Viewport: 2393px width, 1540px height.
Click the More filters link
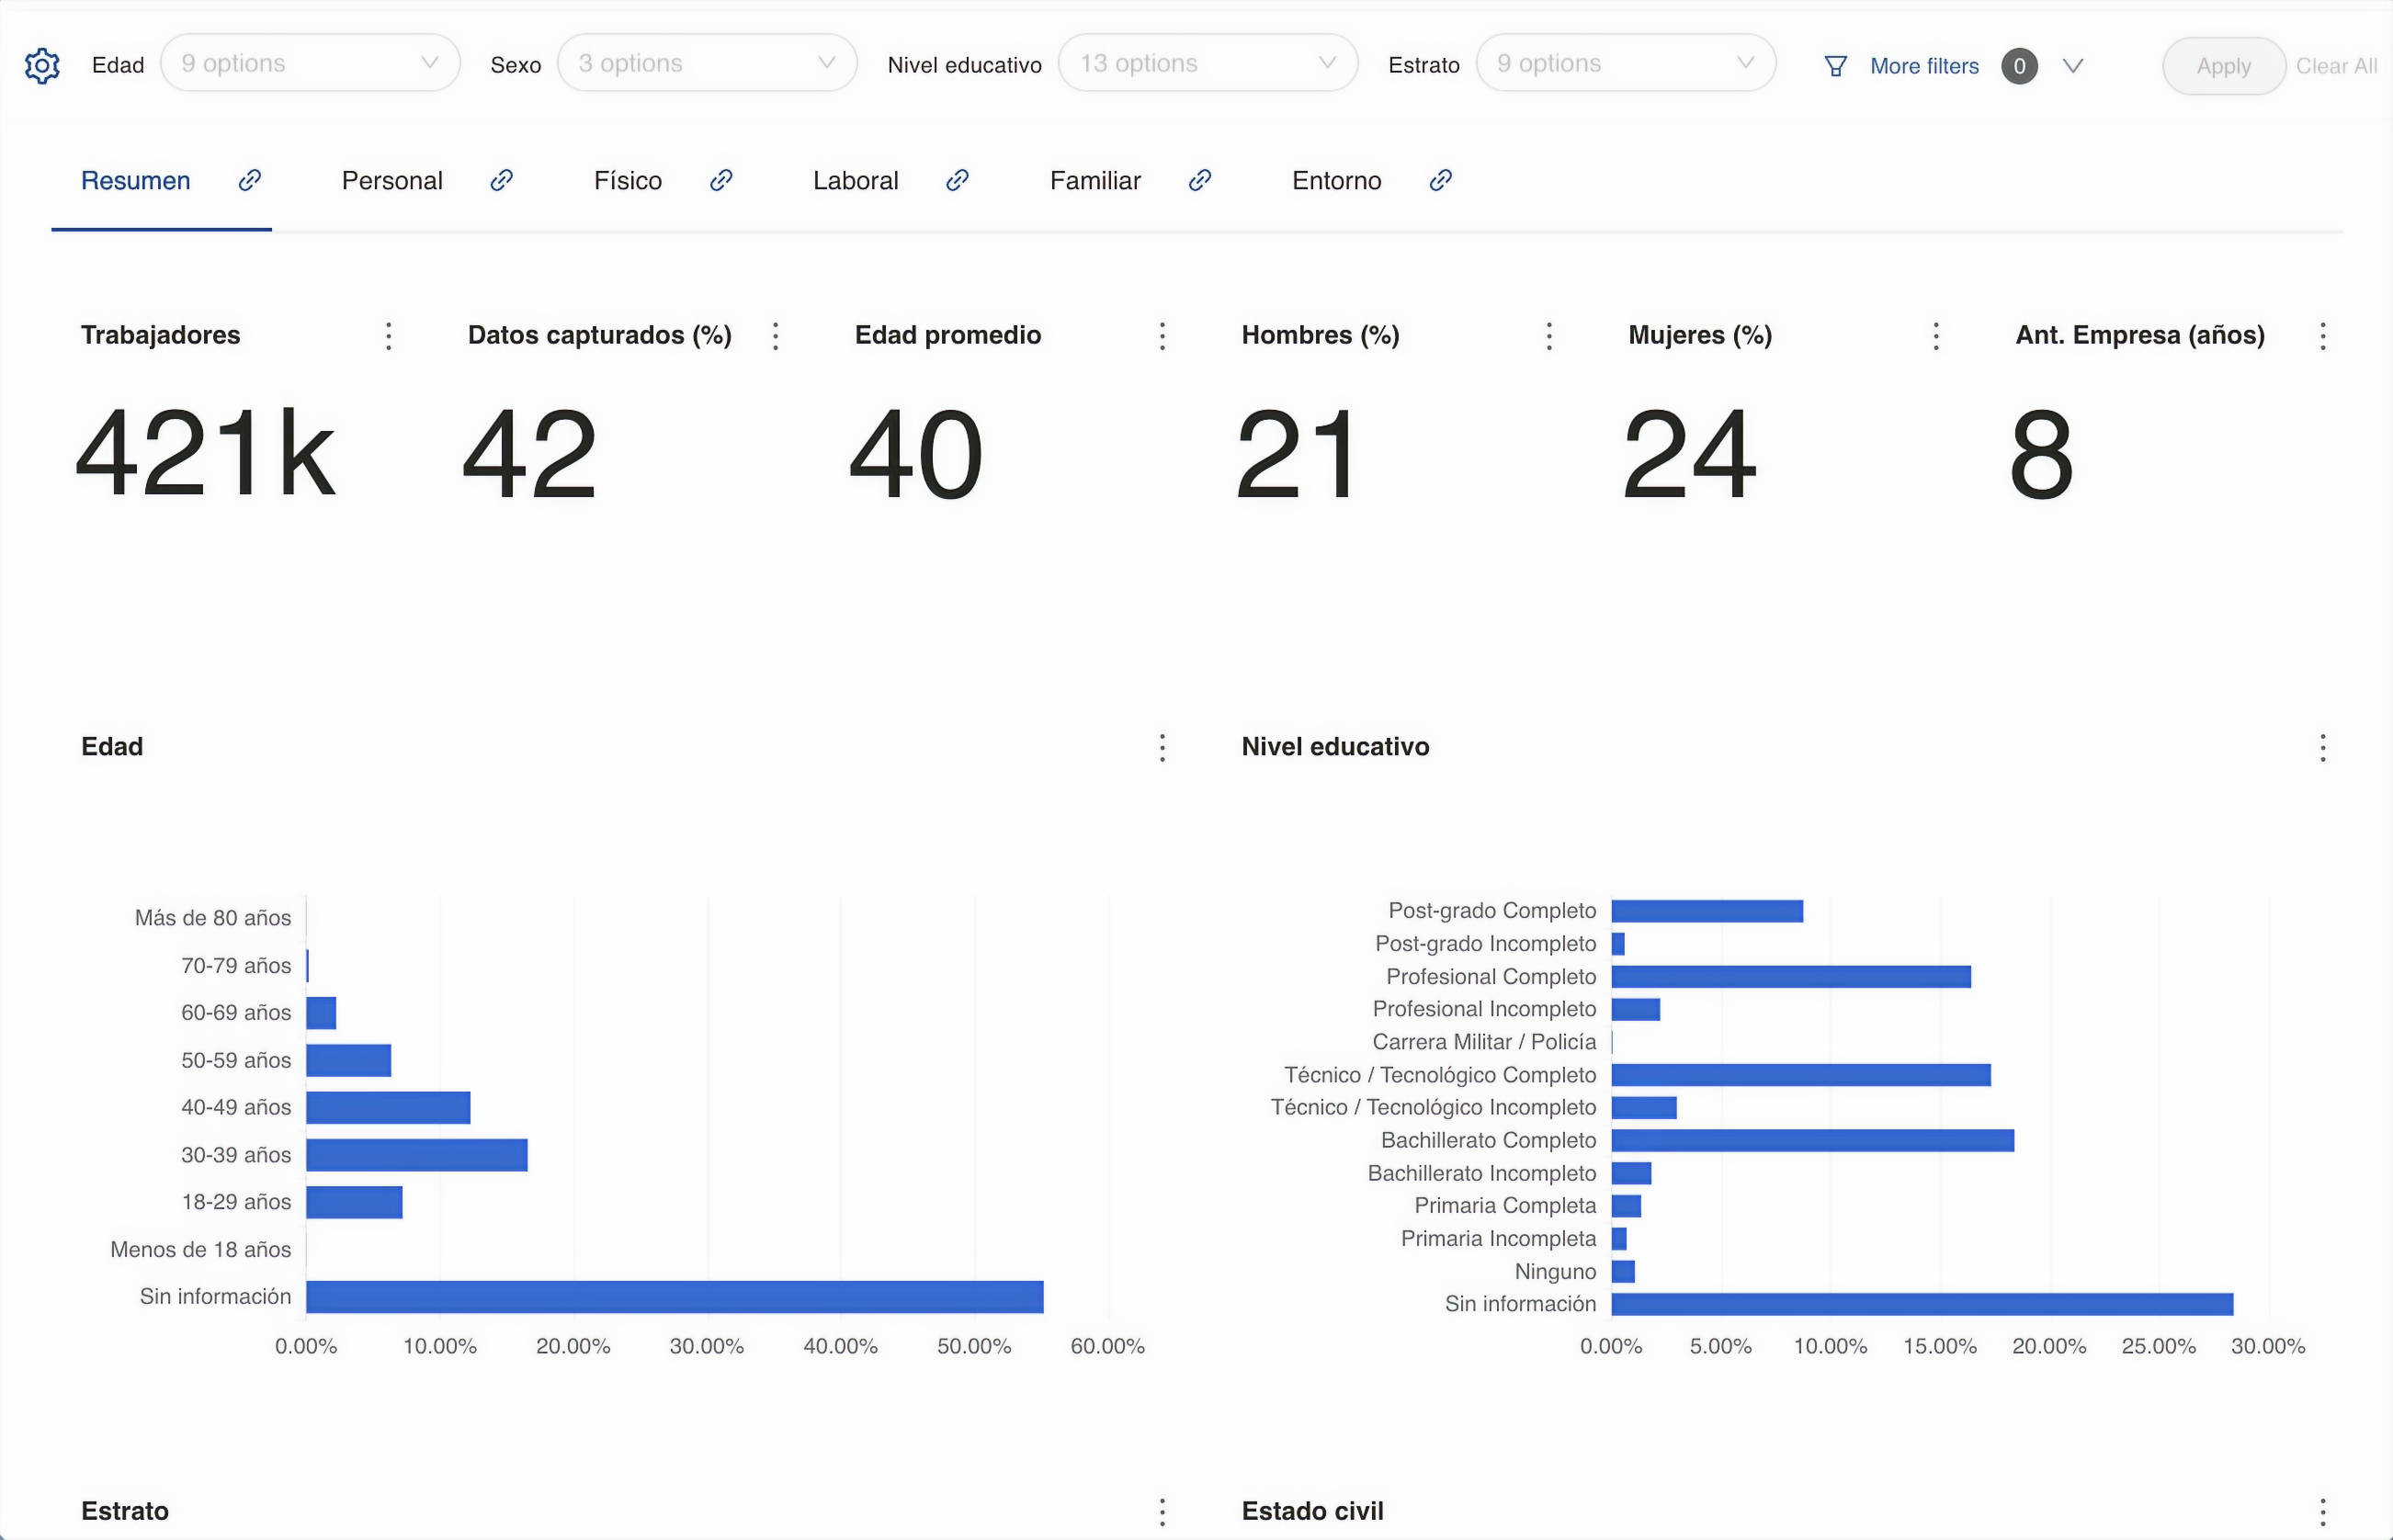click(1924, 66)
